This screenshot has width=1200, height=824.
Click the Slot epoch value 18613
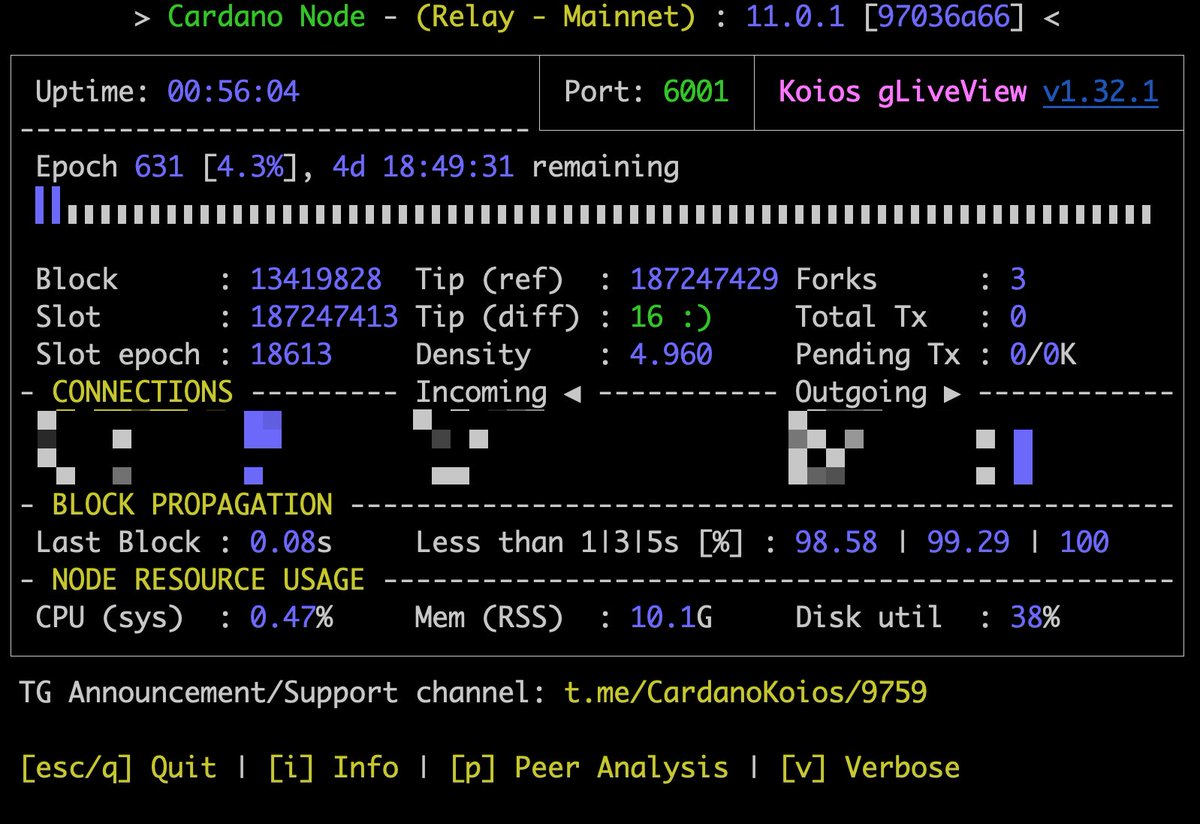pyautogui.click(x=291, y=354)
